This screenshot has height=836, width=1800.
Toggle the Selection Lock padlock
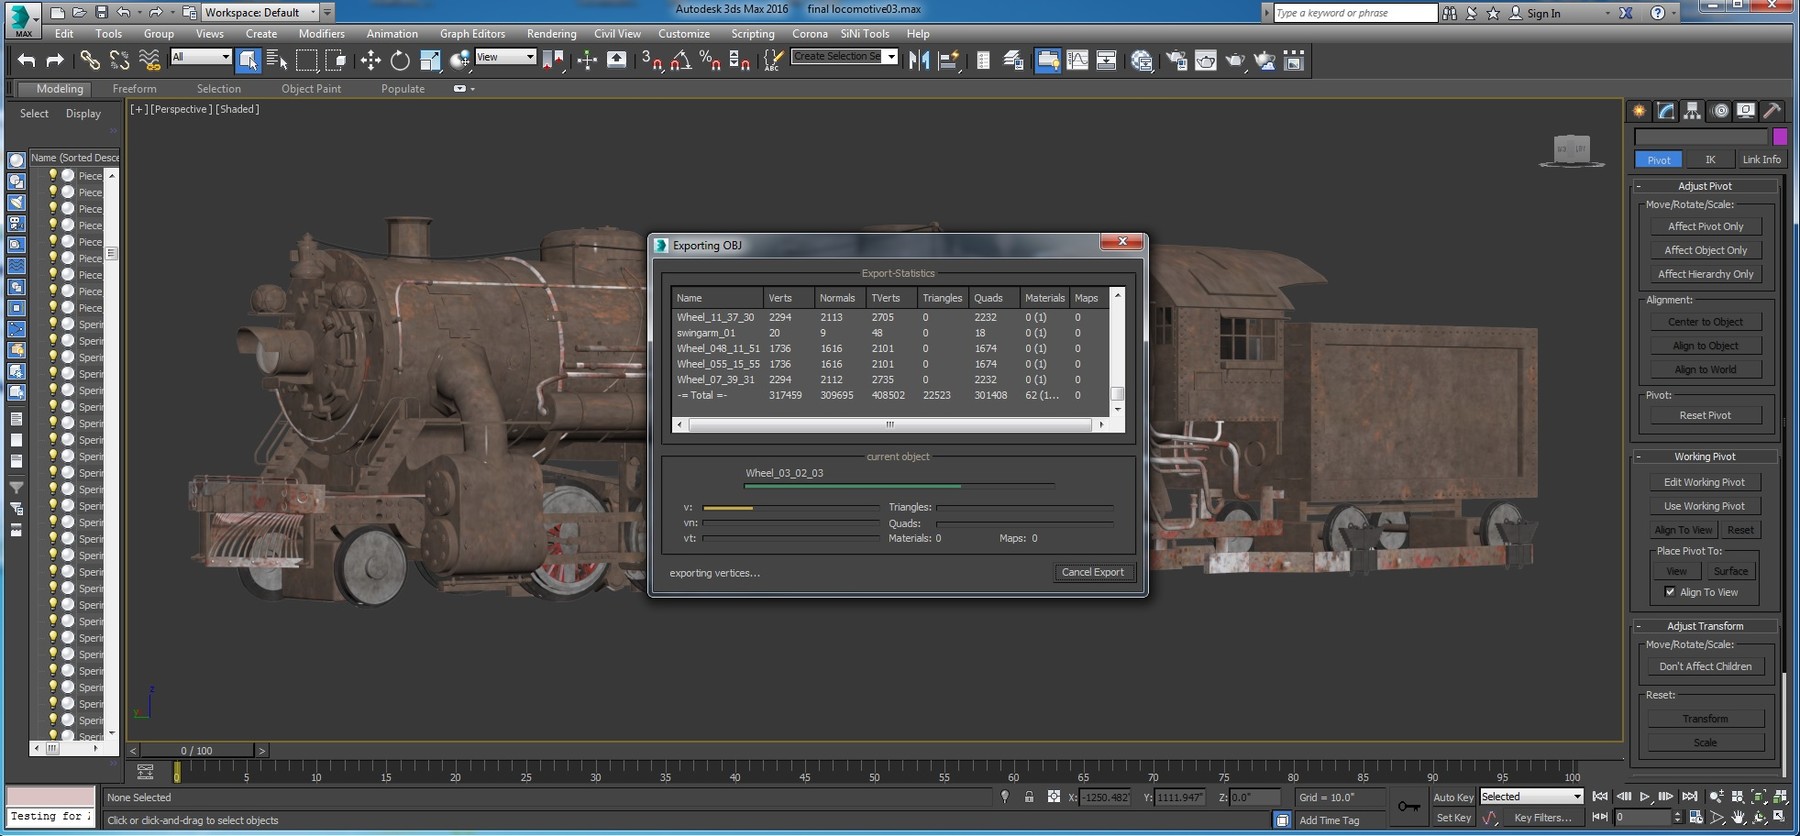[x=1029, y=797]
